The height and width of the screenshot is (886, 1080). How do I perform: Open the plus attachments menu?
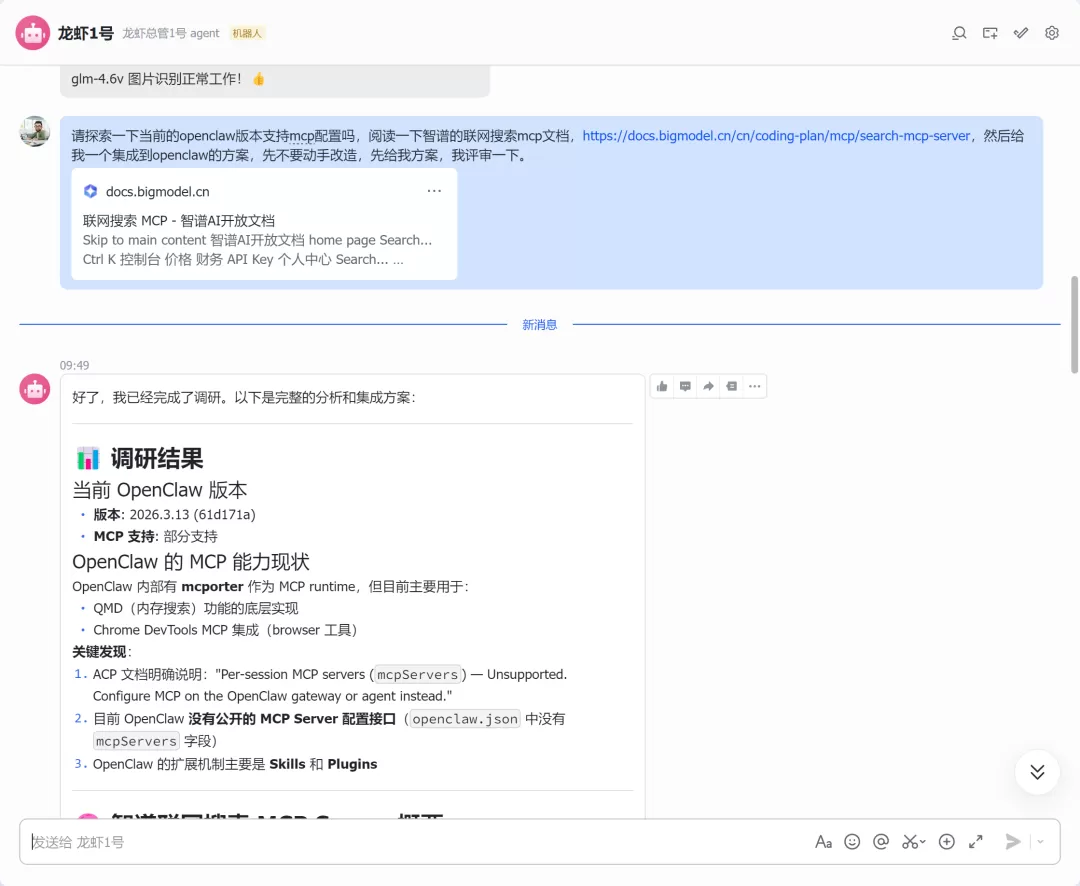947,842
